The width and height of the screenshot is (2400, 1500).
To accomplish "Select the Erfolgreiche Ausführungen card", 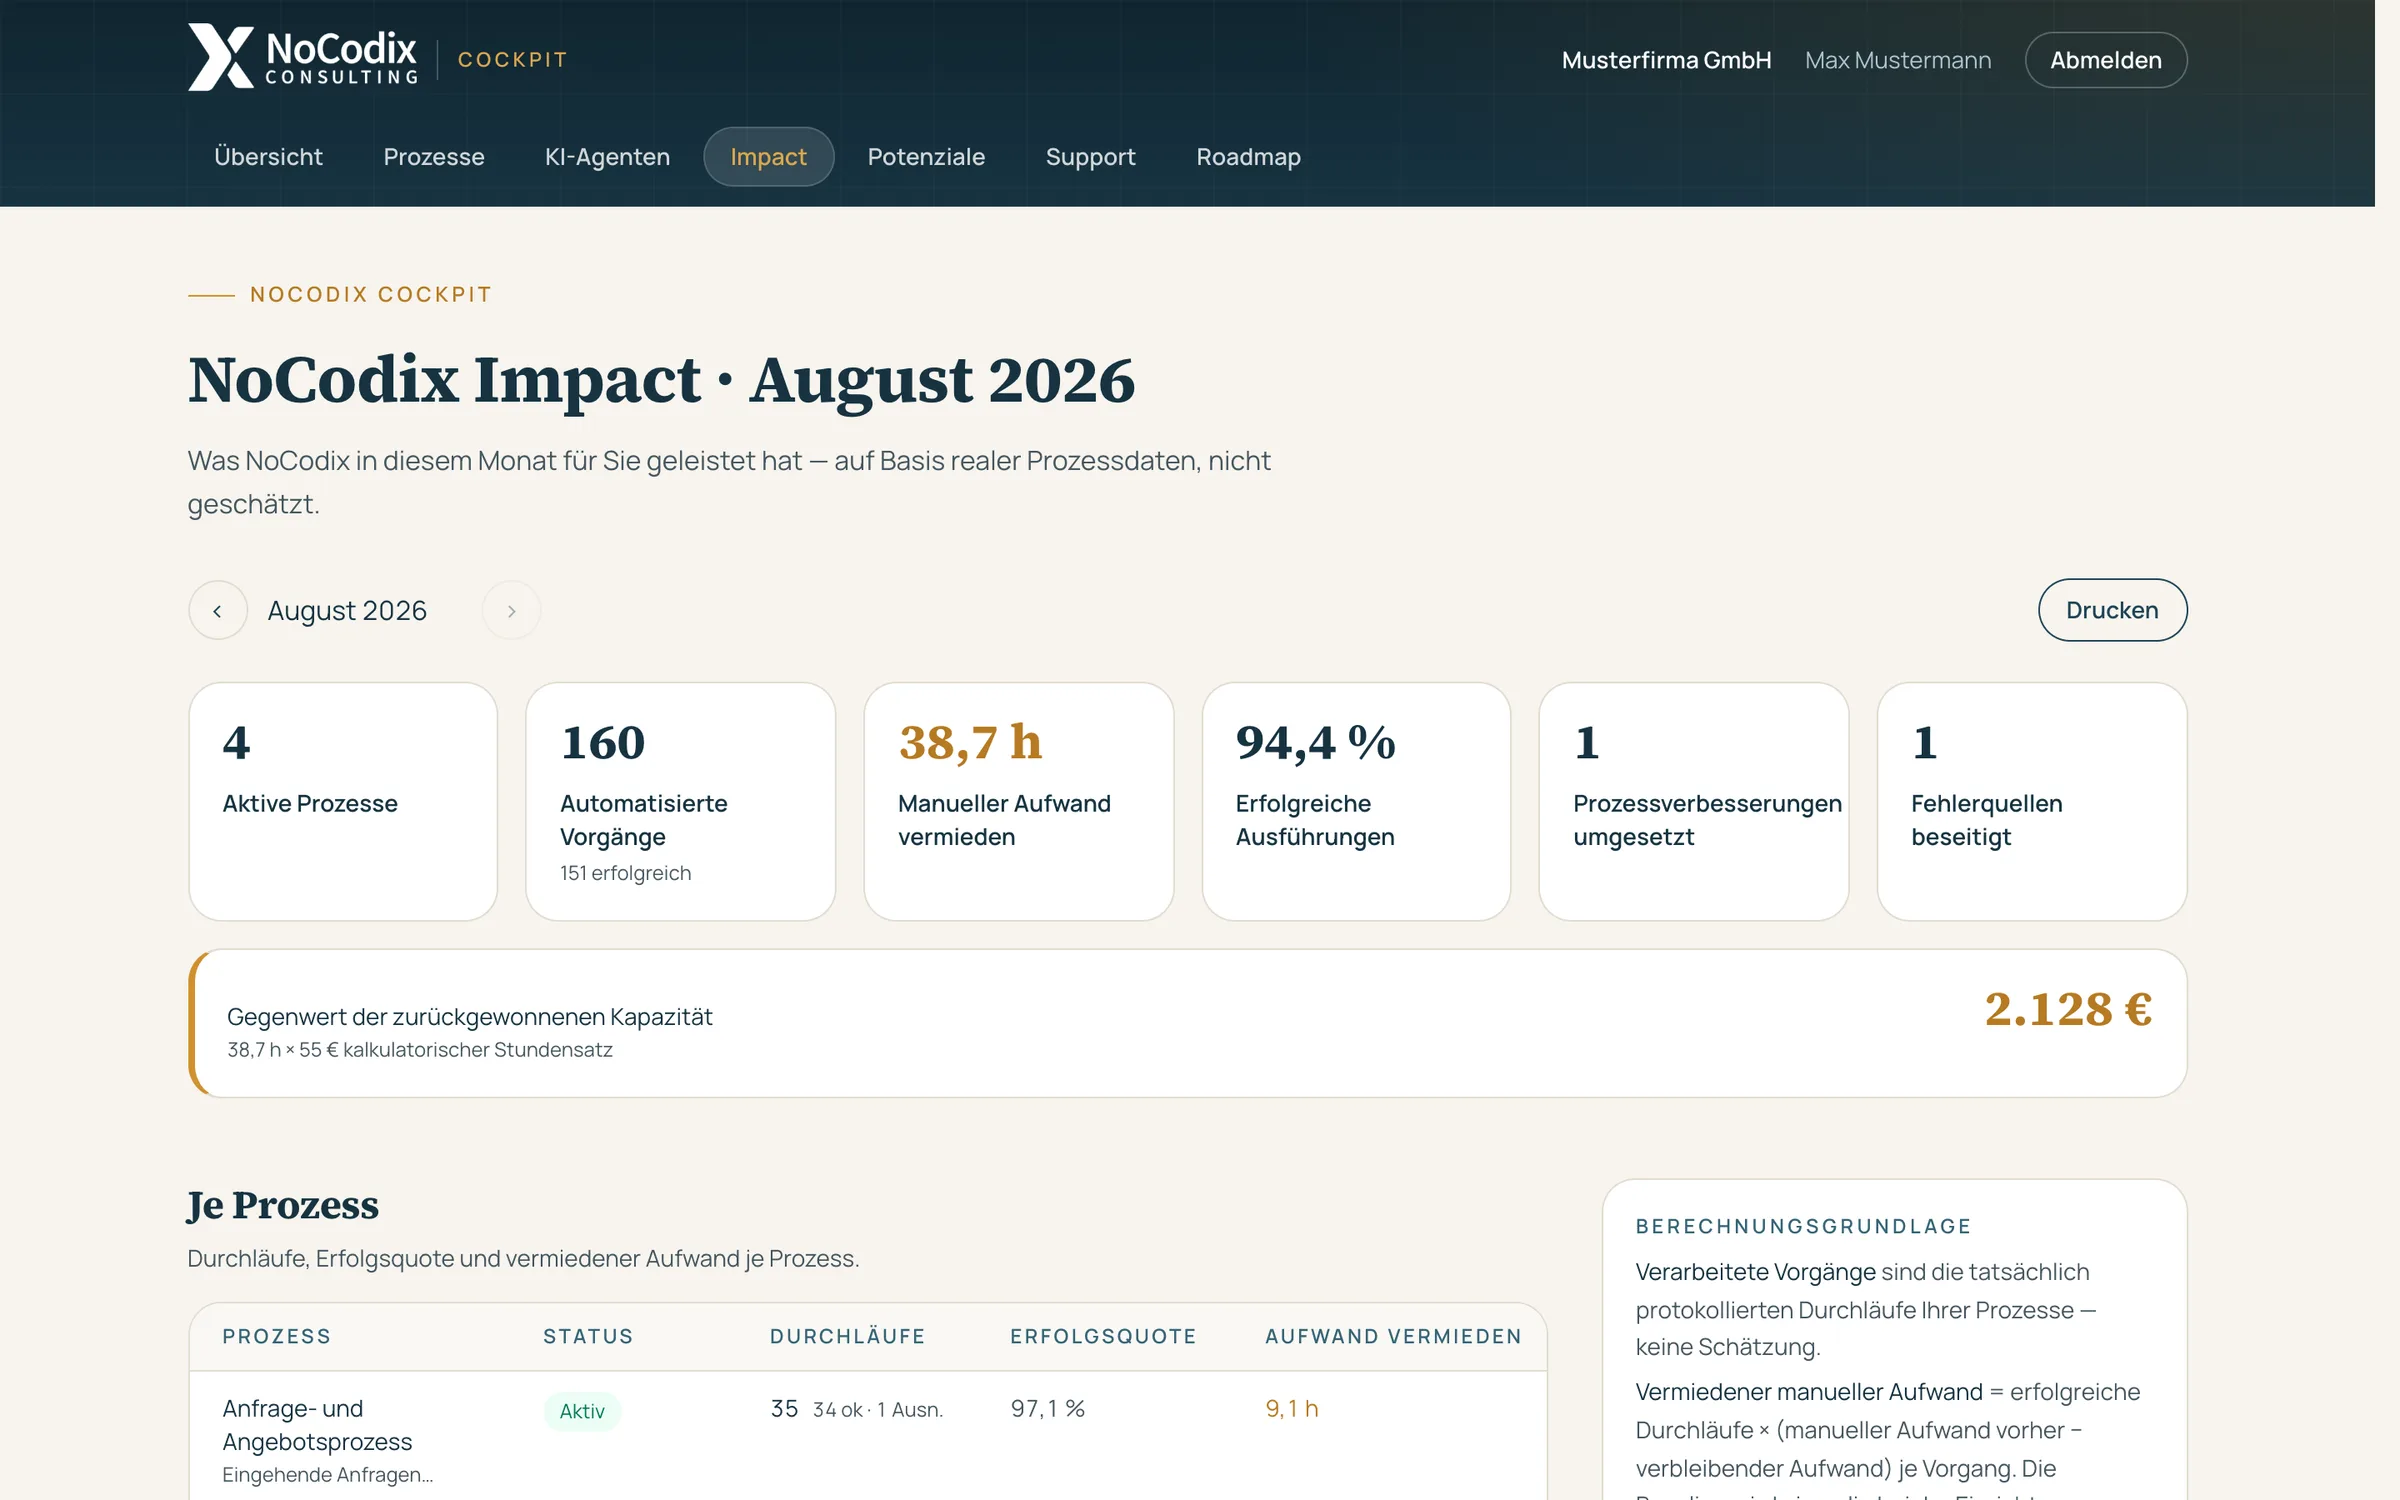I will (1356, 802).
